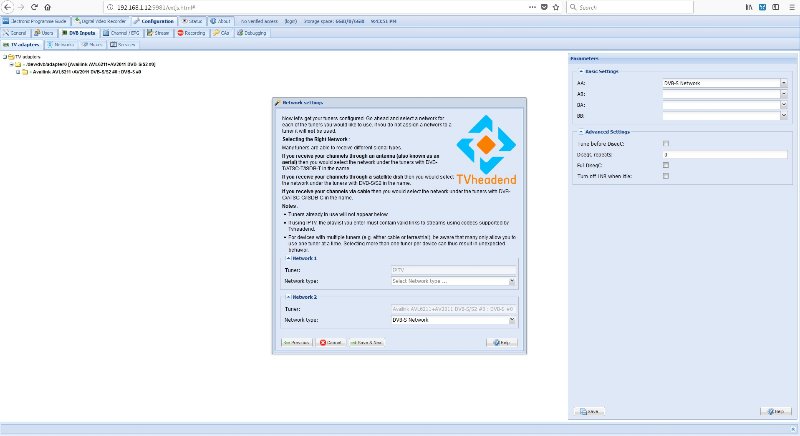The width and height of the screenshot is (800, 436).
Task: Click the Previous button in wizard
Action: tap(296, 343)
